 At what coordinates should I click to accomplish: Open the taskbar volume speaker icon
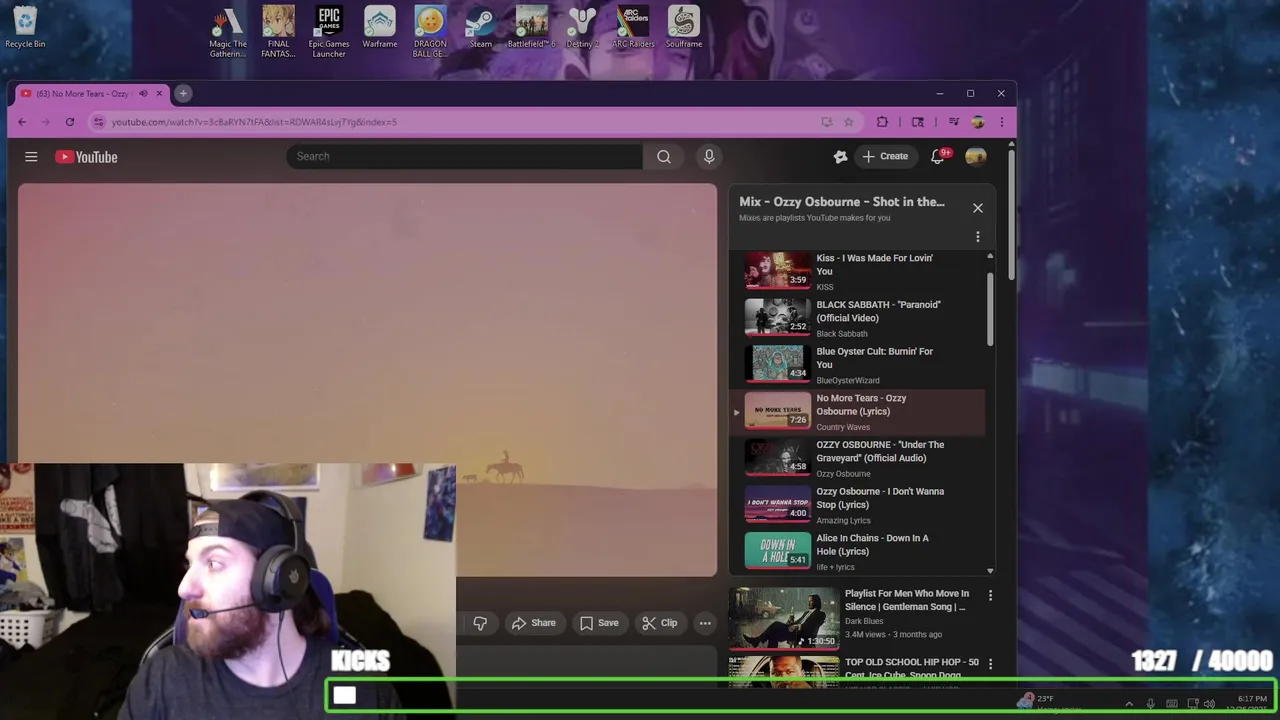(1209, 704)
